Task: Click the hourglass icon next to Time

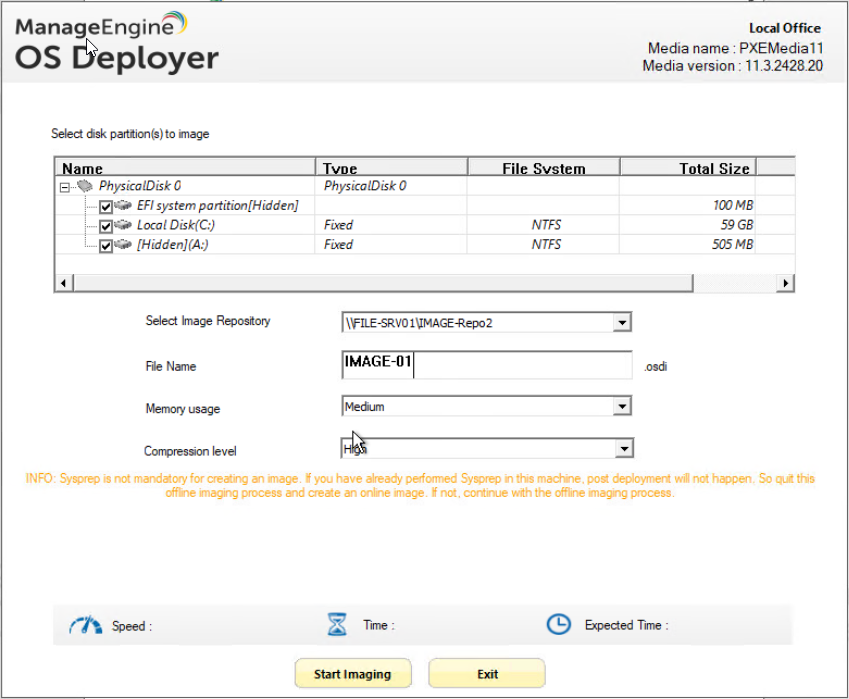Action: [338, 625]
